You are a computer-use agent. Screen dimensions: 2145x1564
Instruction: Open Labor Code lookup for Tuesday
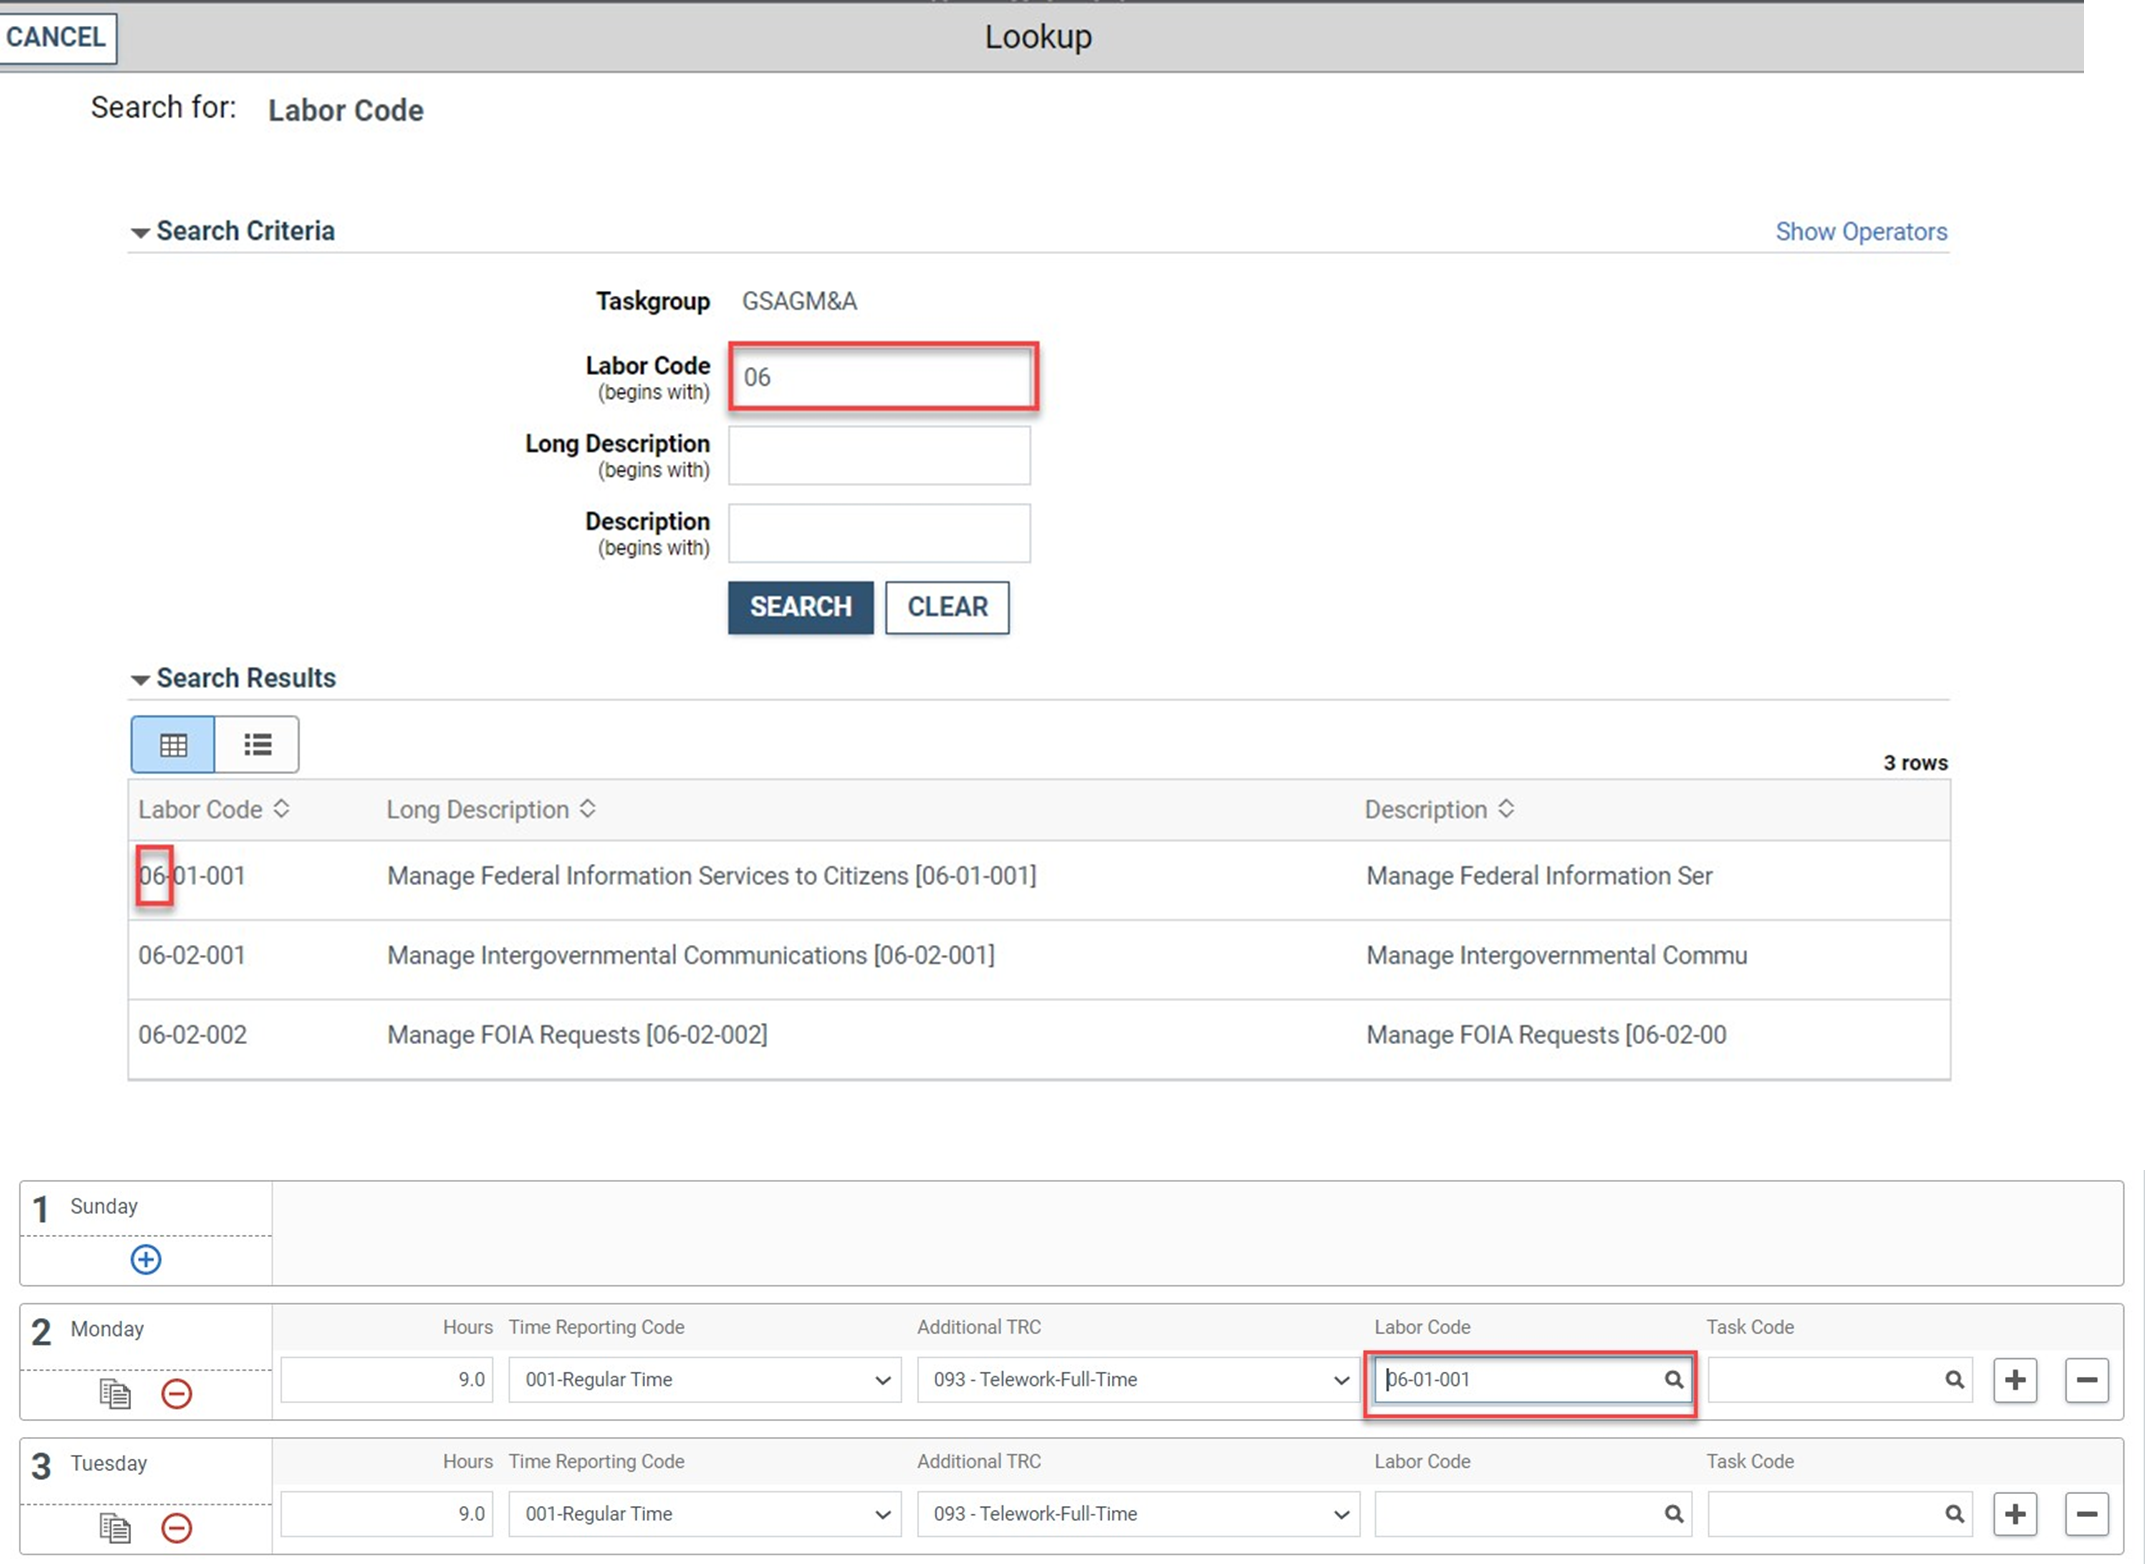pos(1674,1514)
